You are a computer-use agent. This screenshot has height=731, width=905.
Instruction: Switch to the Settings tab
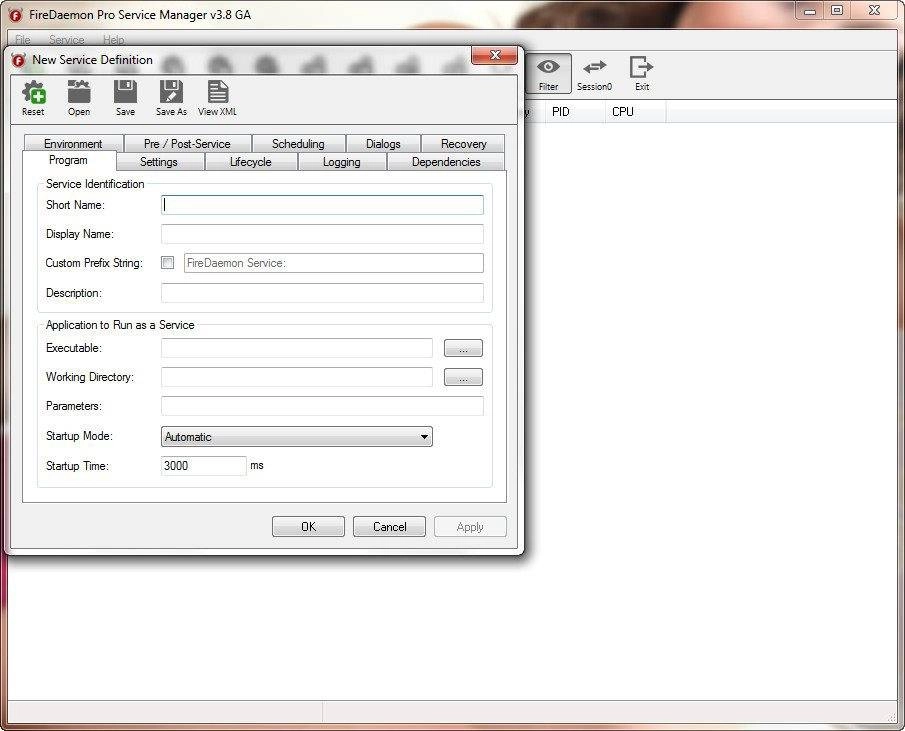pos(159,162)
